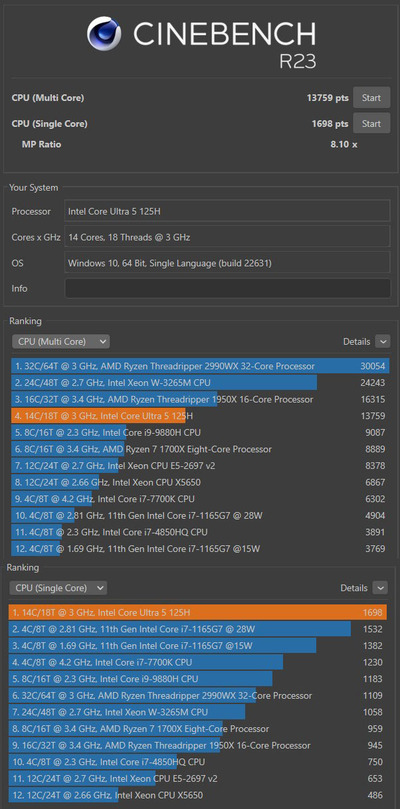Select the Xeon X5650 row scoring 6867

pos(200,482)
